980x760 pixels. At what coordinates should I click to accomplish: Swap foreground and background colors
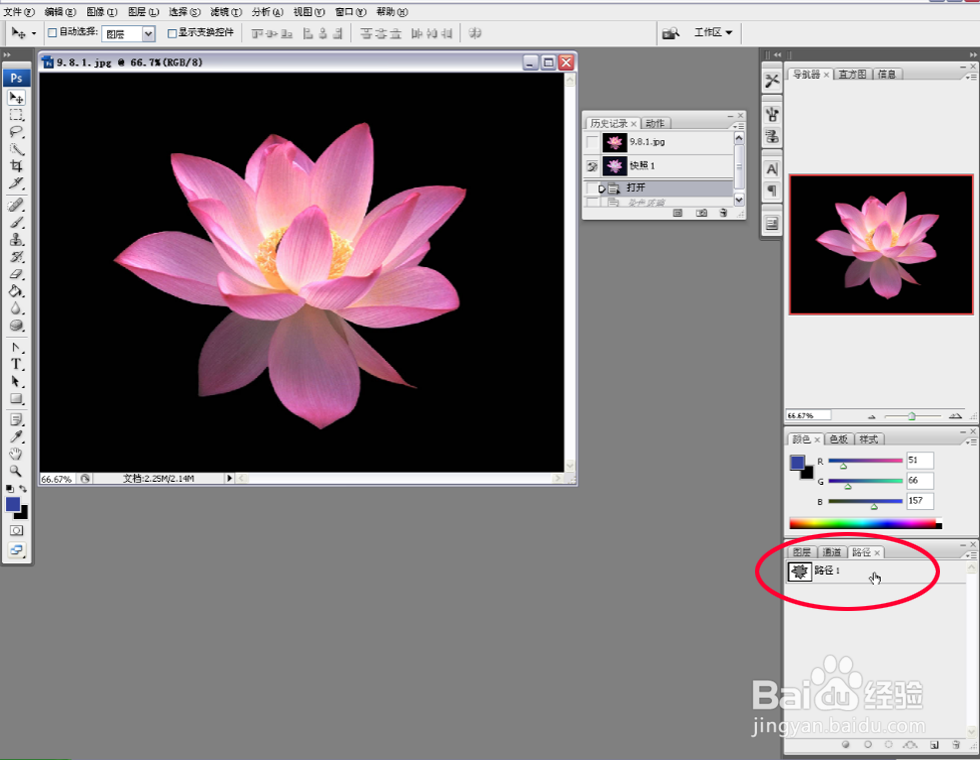[x=23, y=489]
